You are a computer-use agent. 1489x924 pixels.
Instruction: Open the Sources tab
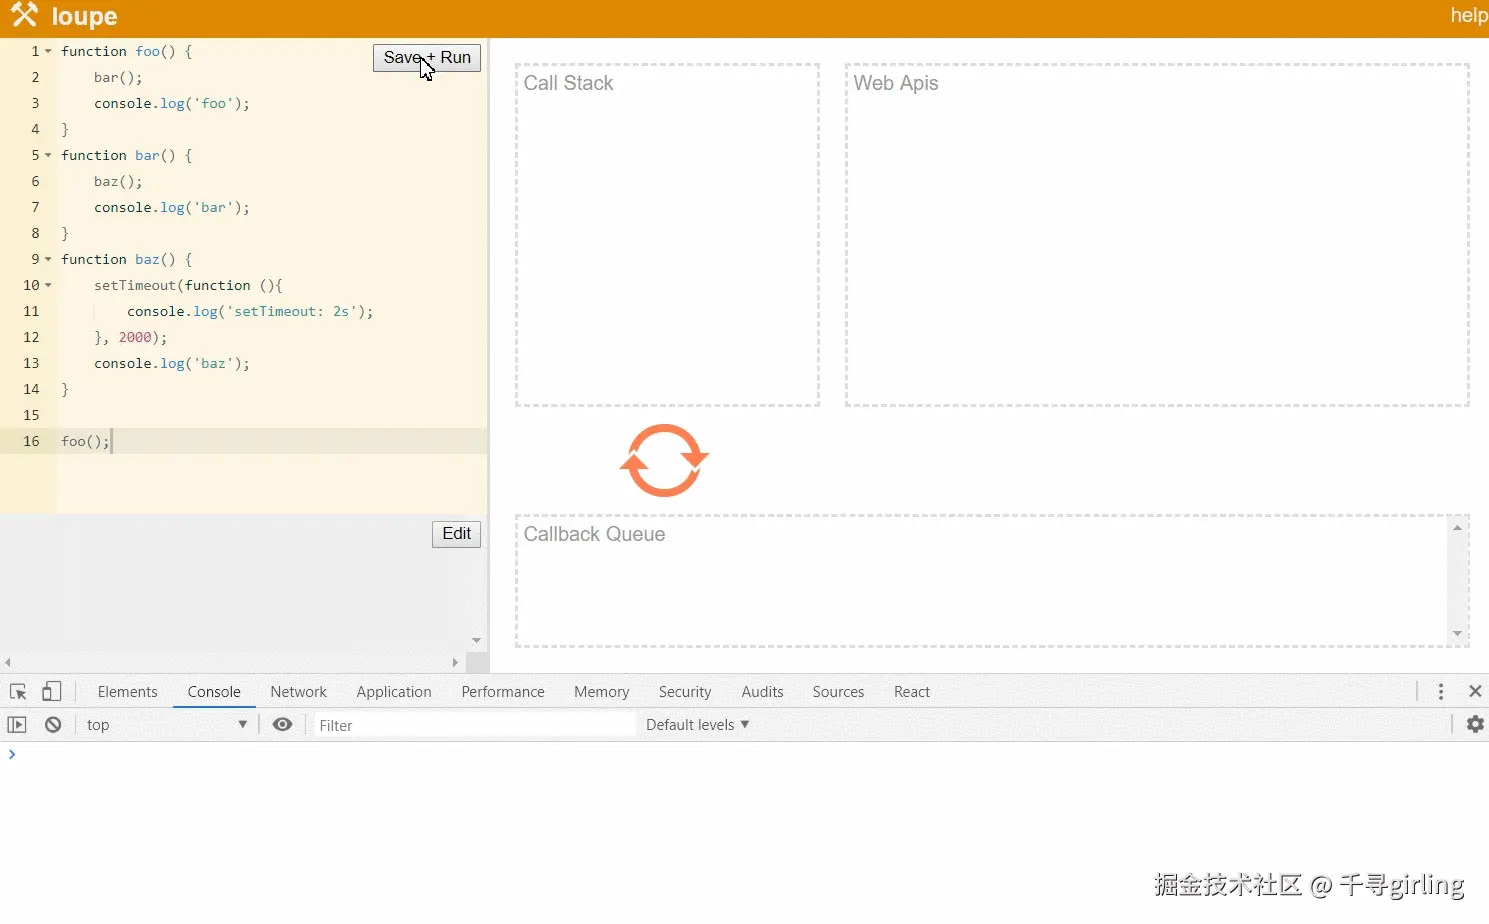point(838,692)
